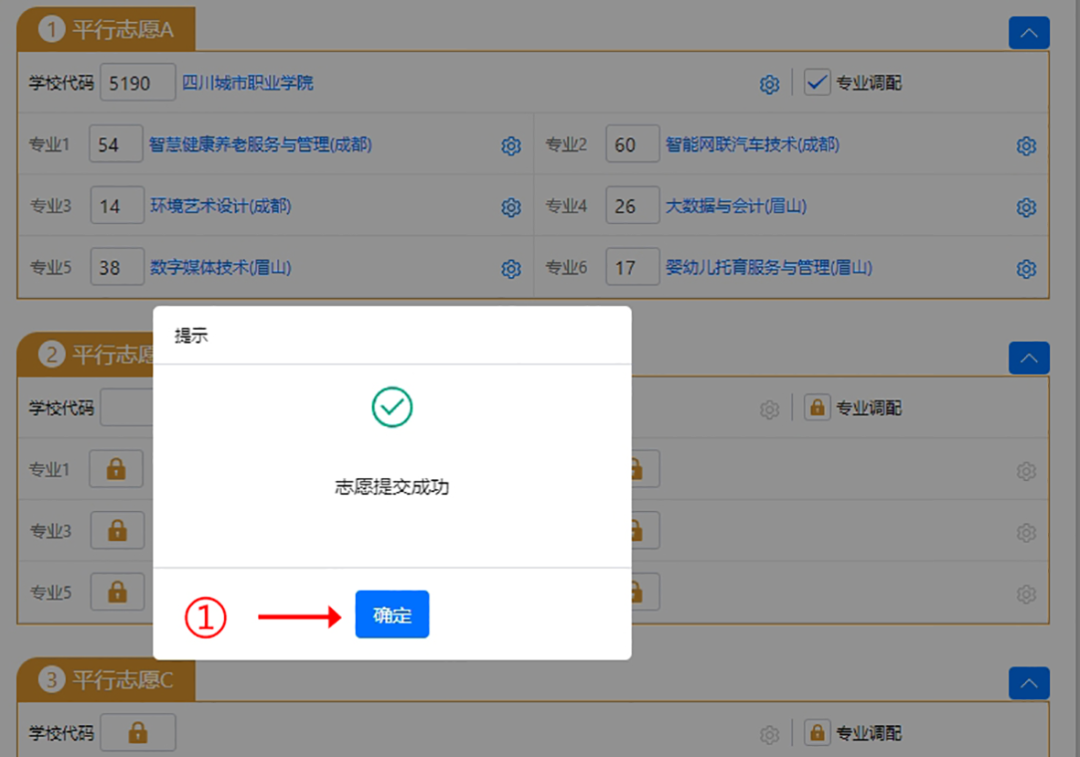Click the lock toggle beside 专业调配 in 平行志愿B
Image resolution: width=1080 pixels, height=757 pixels.
coord(817,408)
